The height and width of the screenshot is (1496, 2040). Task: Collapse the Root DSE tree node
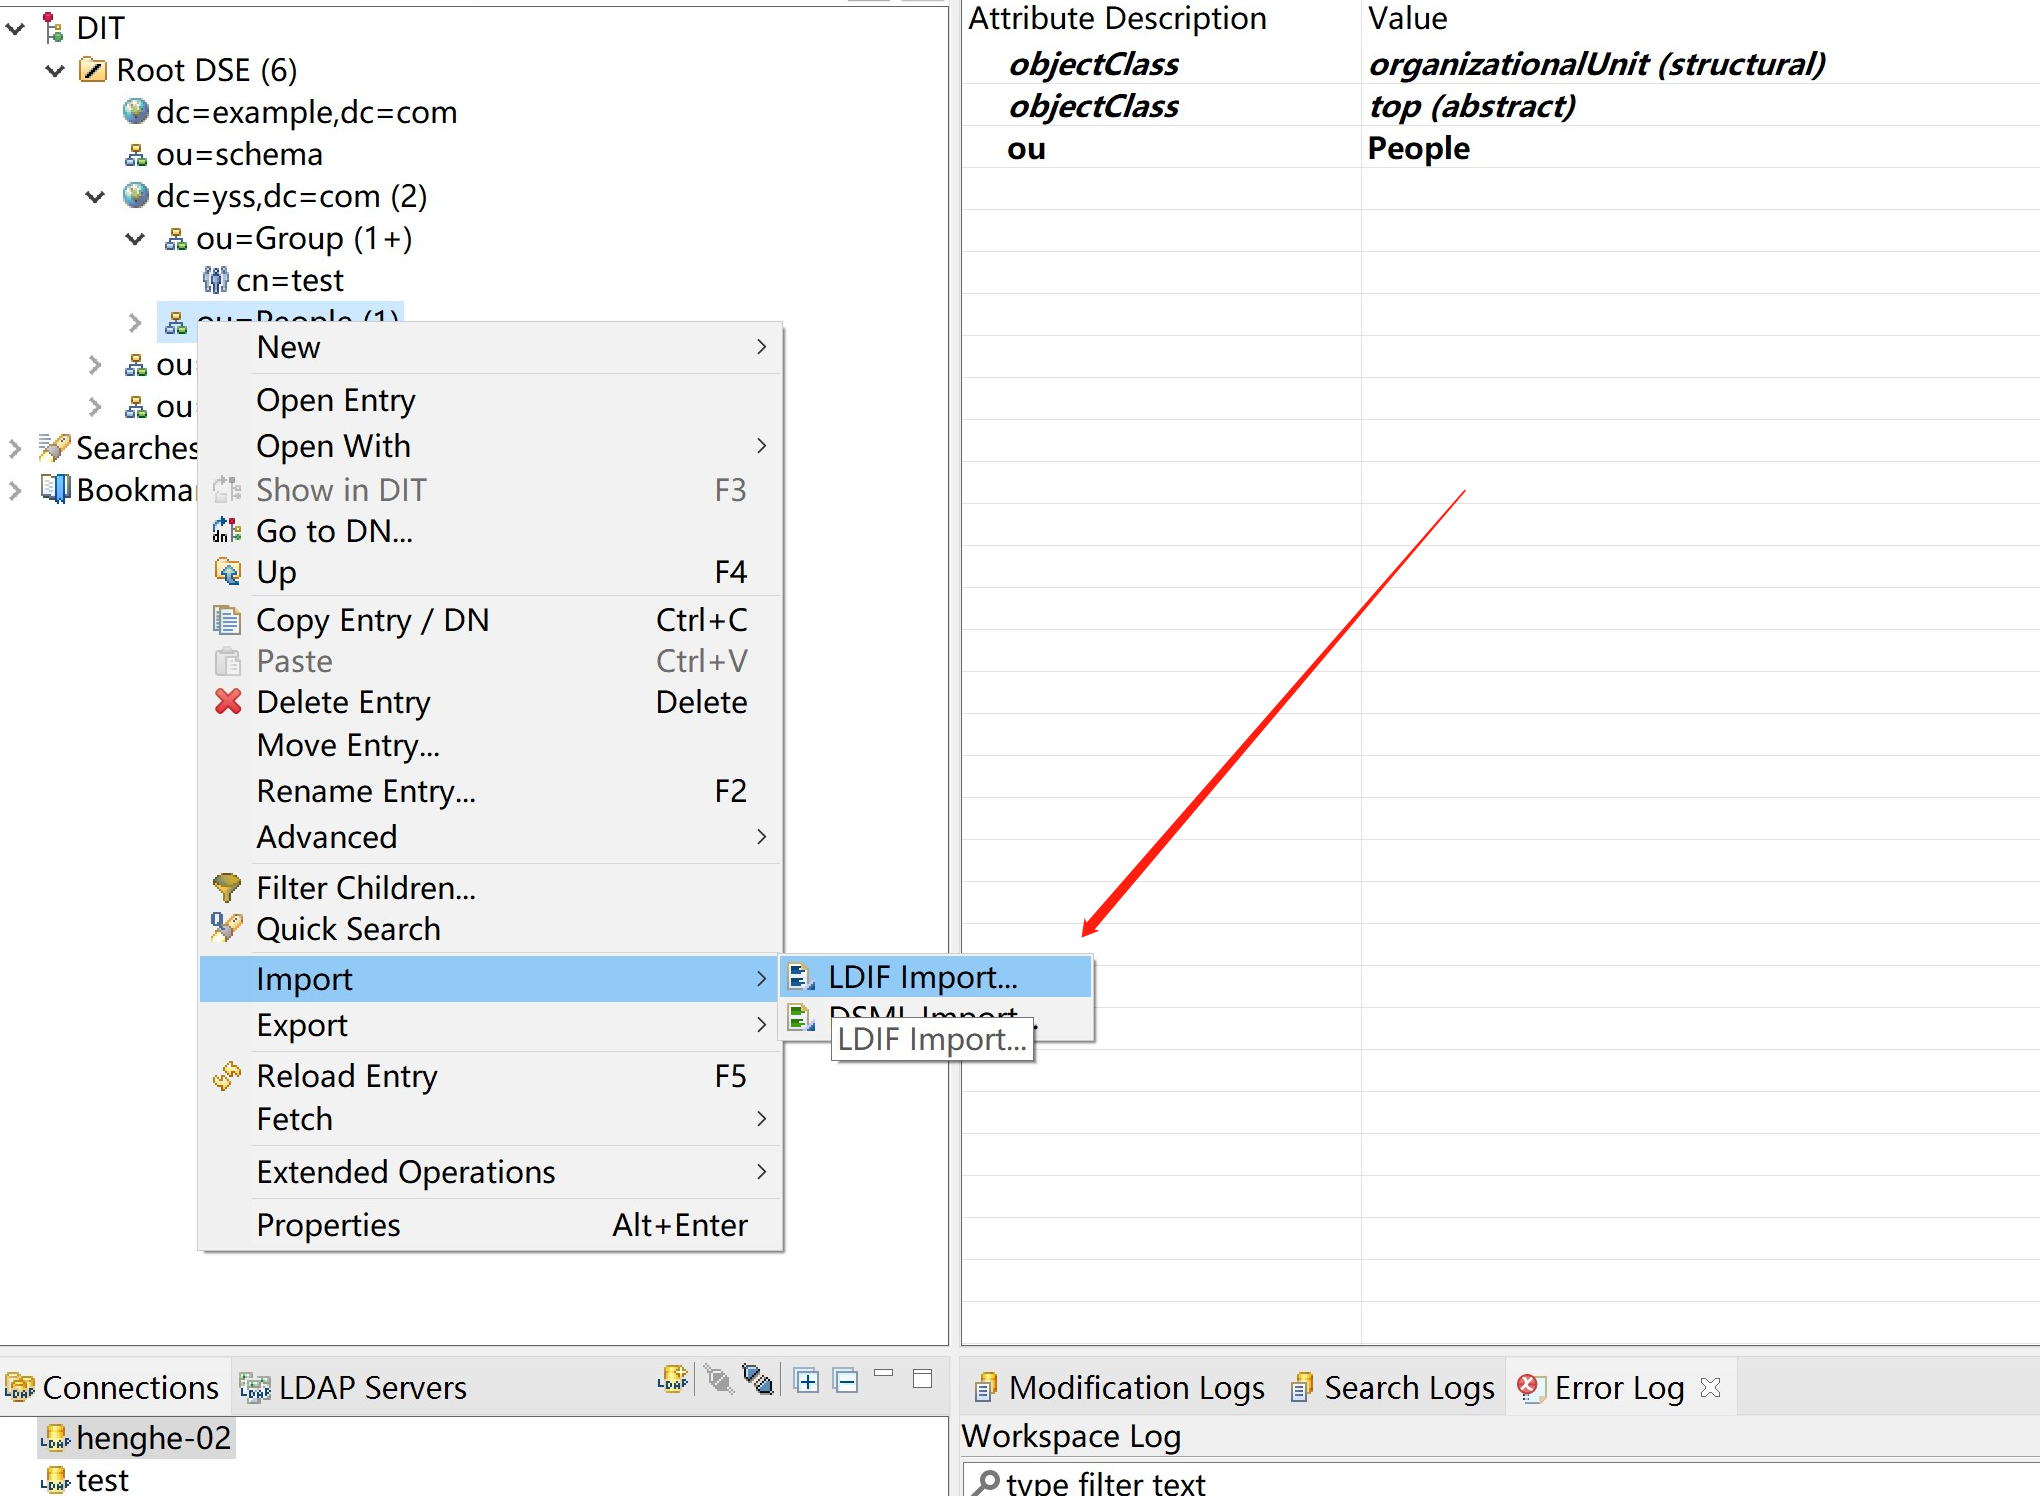(x=56, y=70)
